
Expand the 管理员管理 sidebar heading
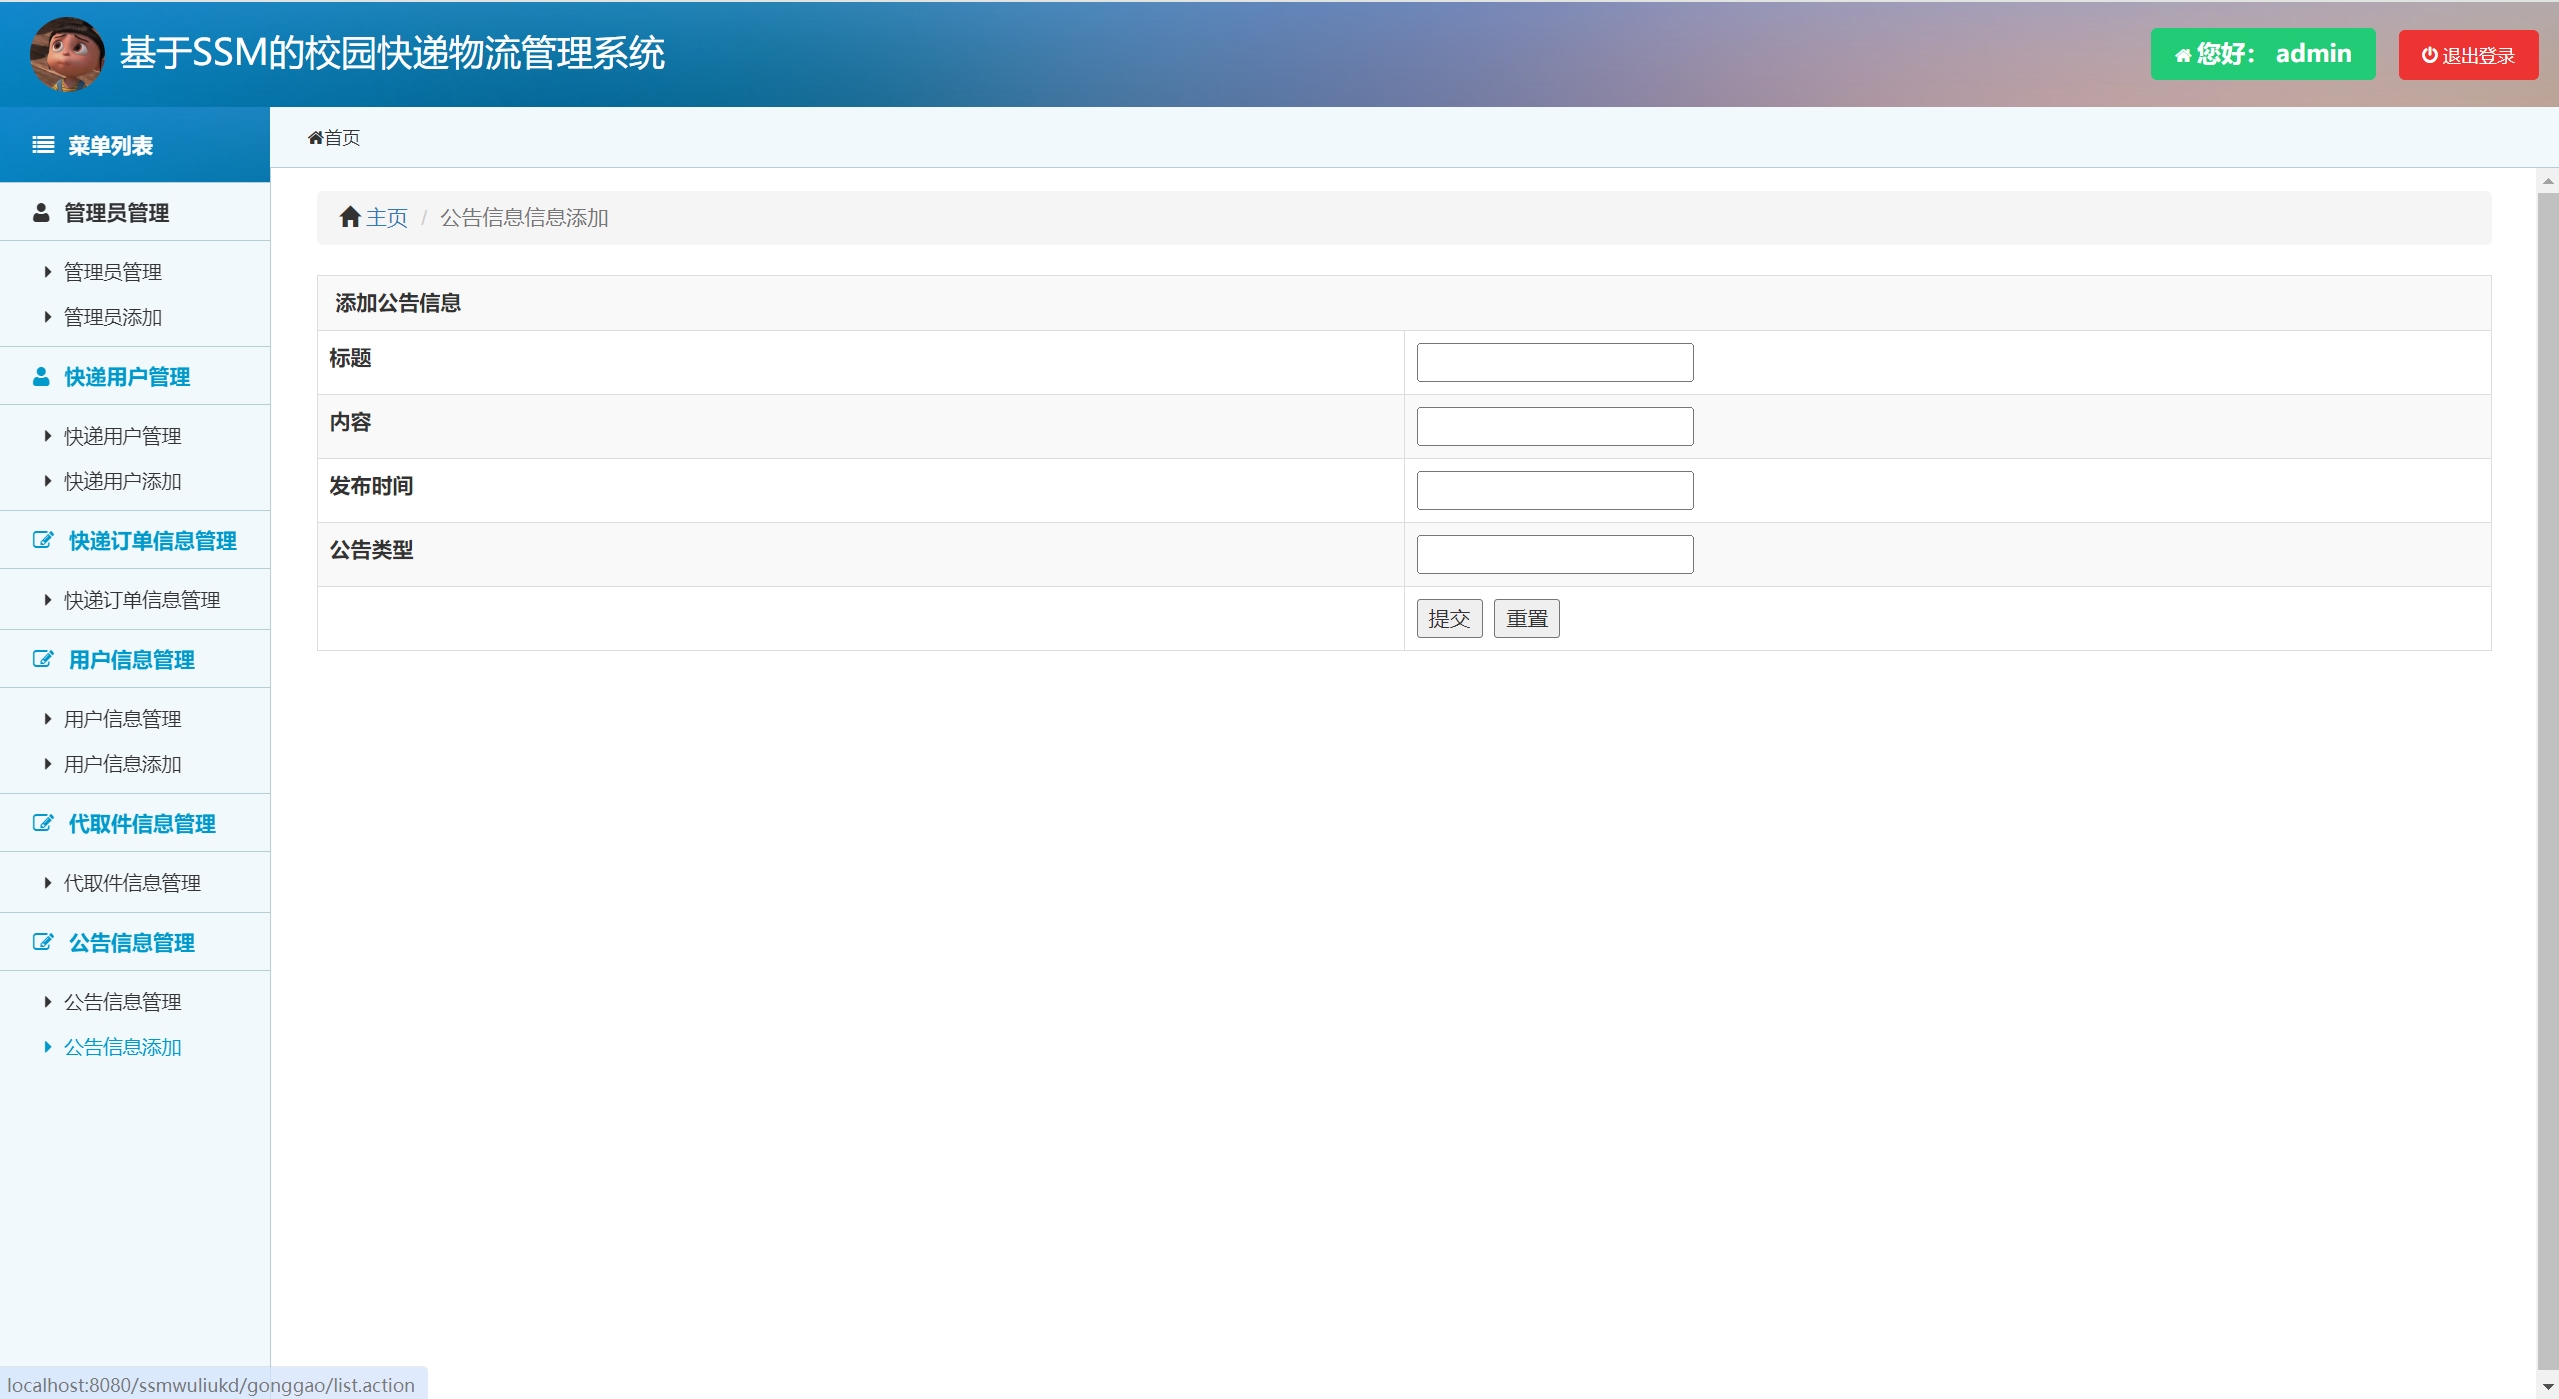point(116,213)
